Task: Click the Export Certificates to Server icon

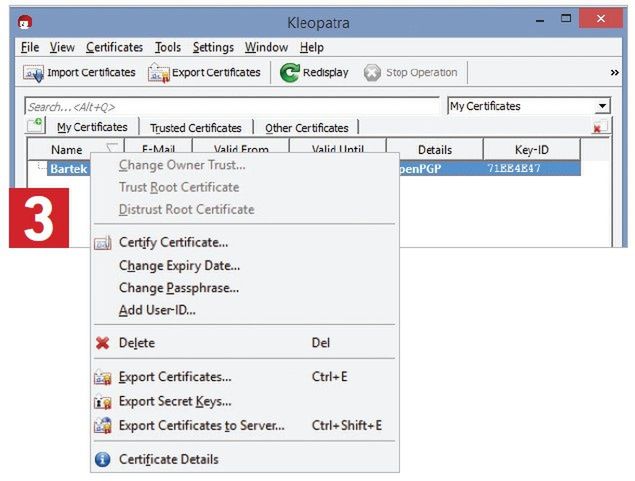Action: pos(102,426)
